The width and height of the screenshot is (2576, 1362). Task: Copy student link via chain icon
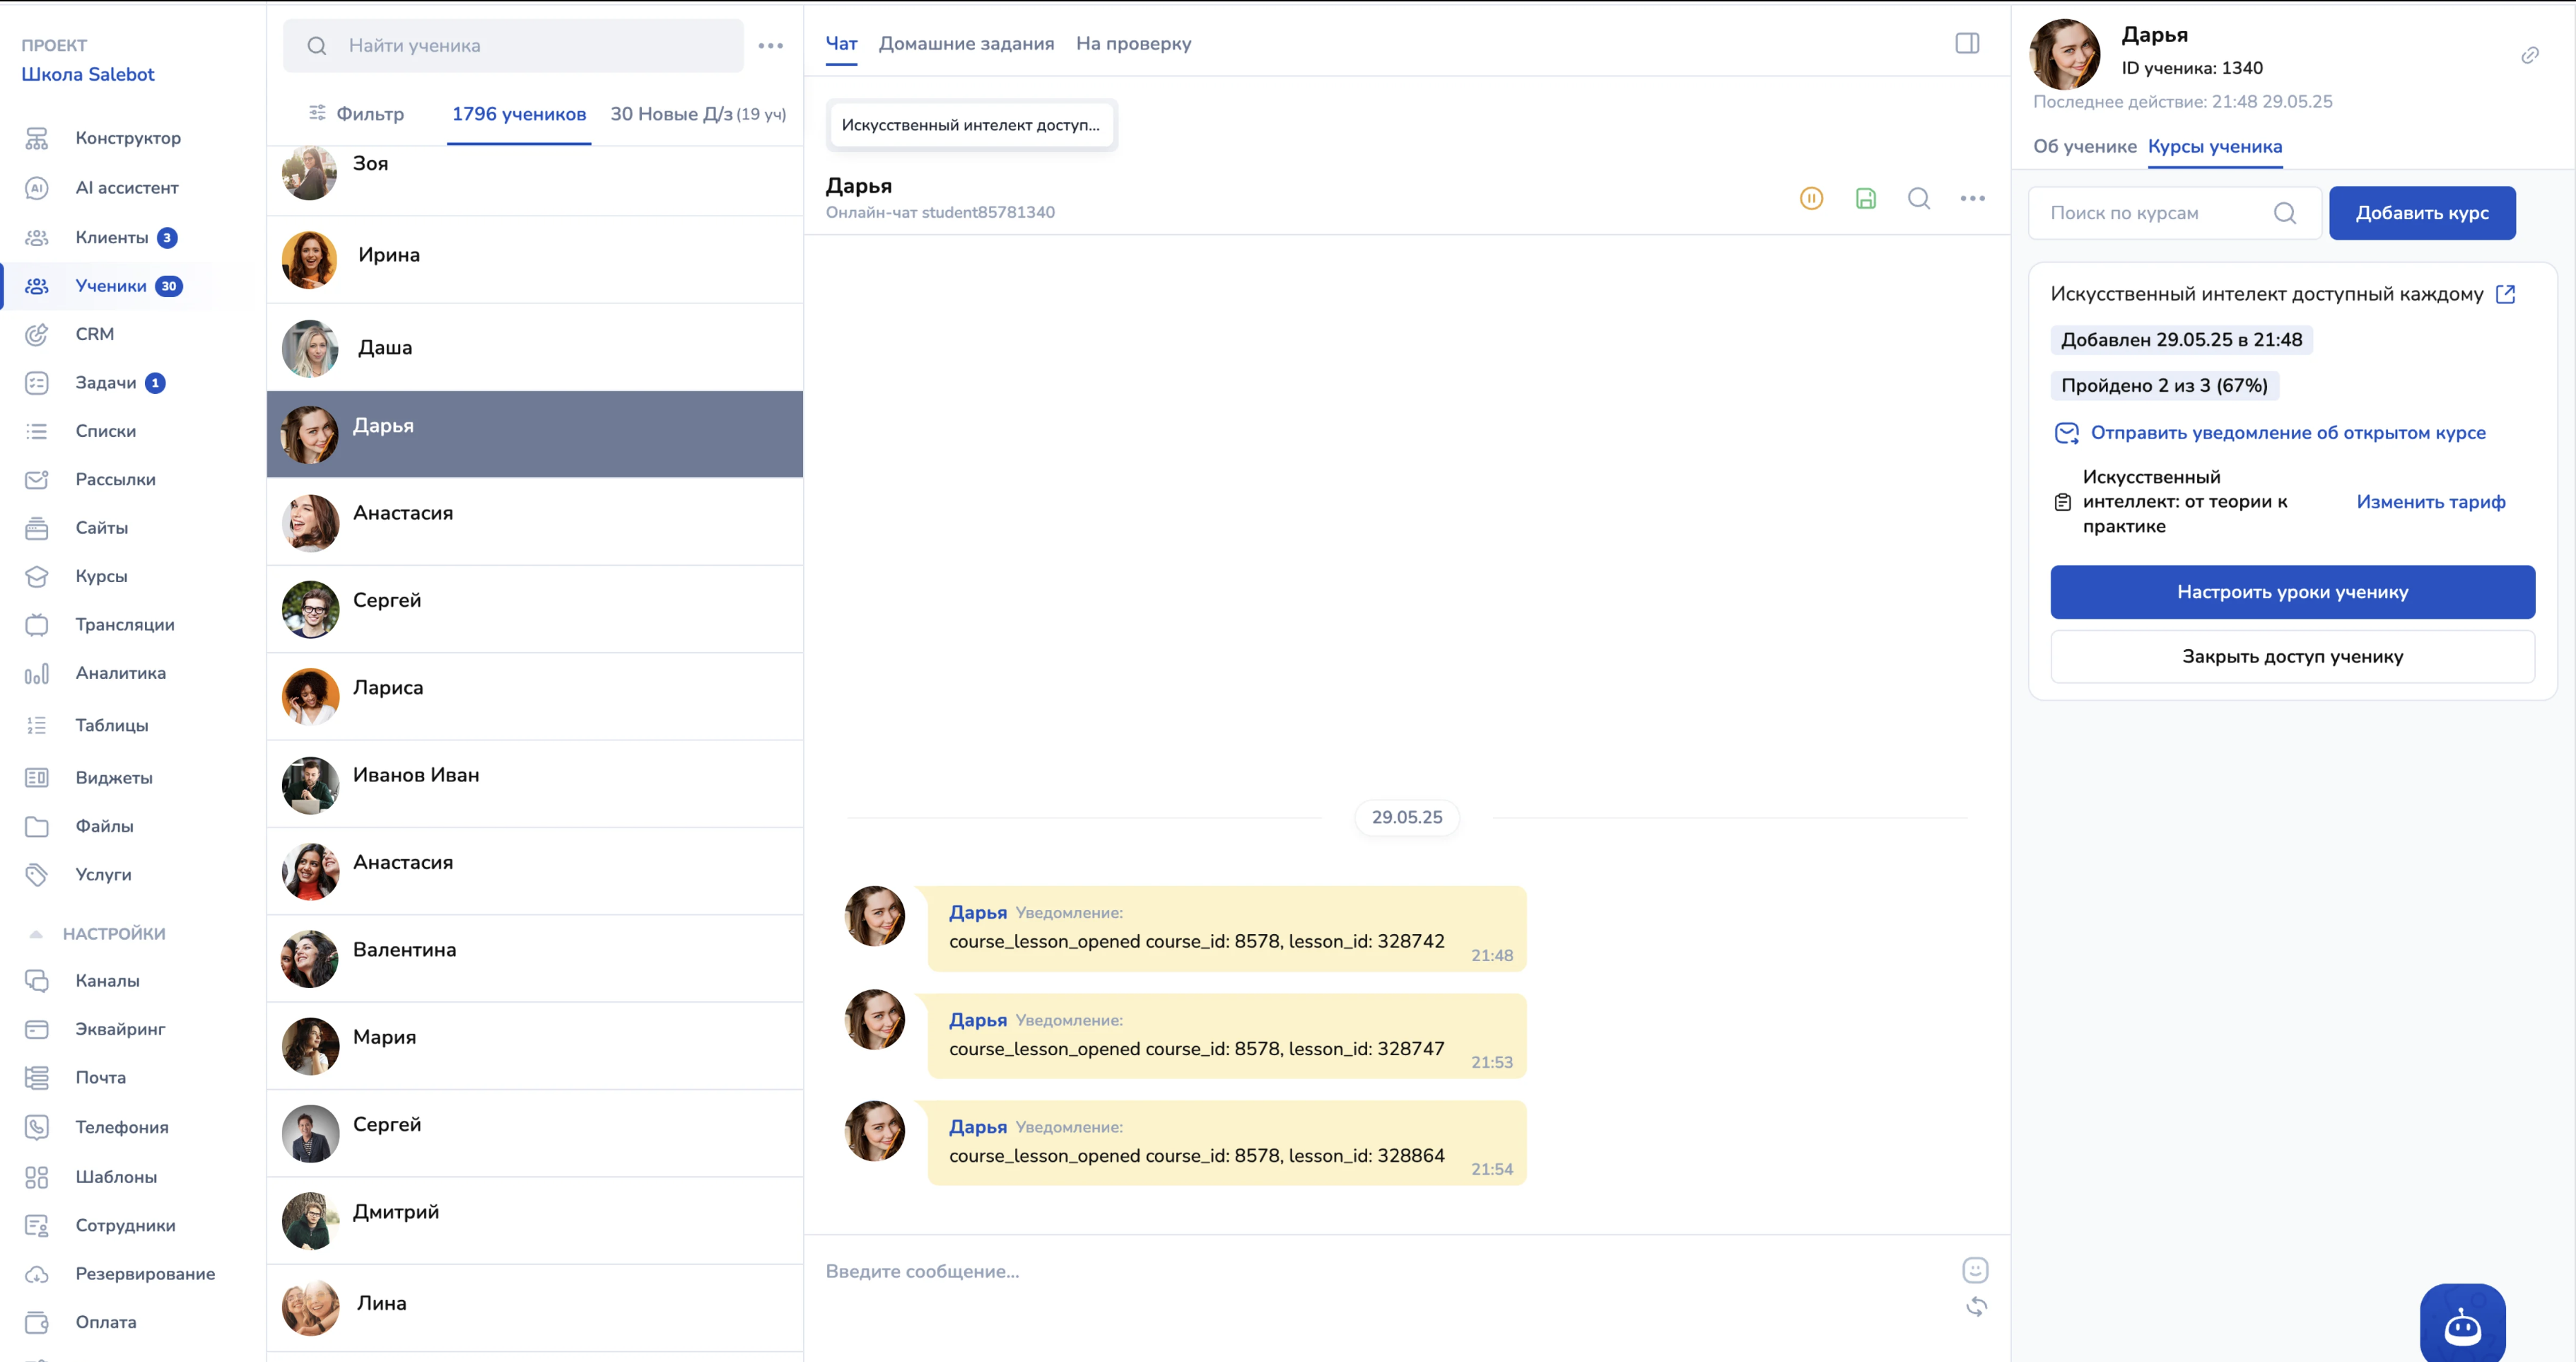pyautogui.click(x=2529, y=55)
